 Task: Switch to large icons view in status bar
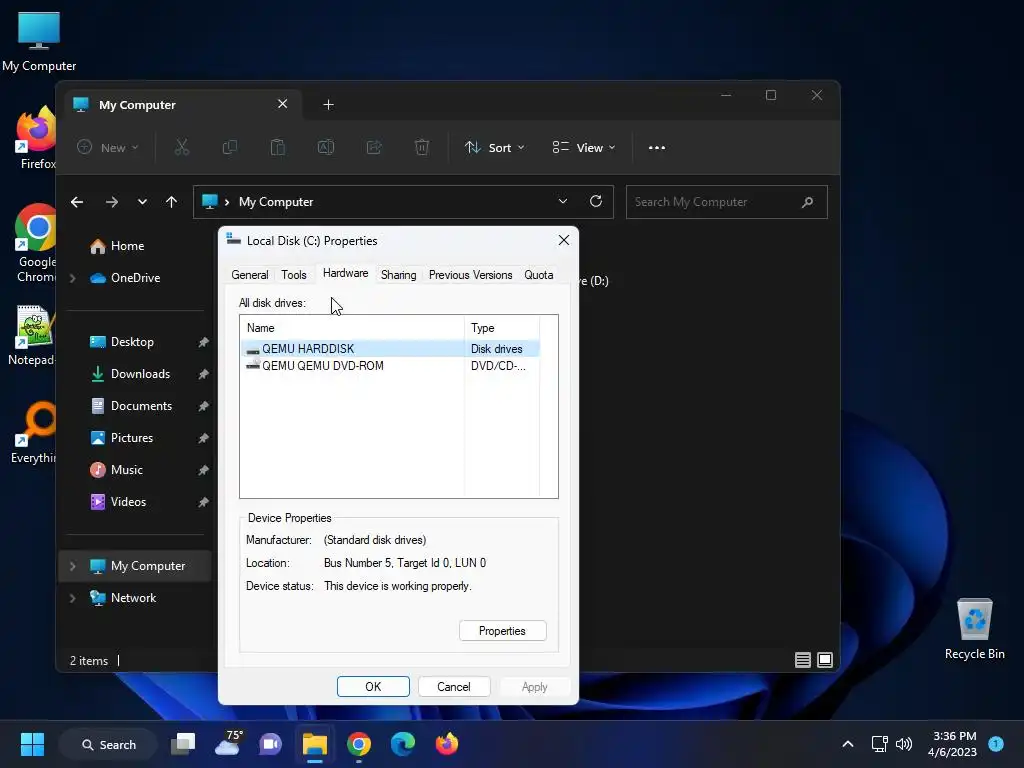click(825, 660)
